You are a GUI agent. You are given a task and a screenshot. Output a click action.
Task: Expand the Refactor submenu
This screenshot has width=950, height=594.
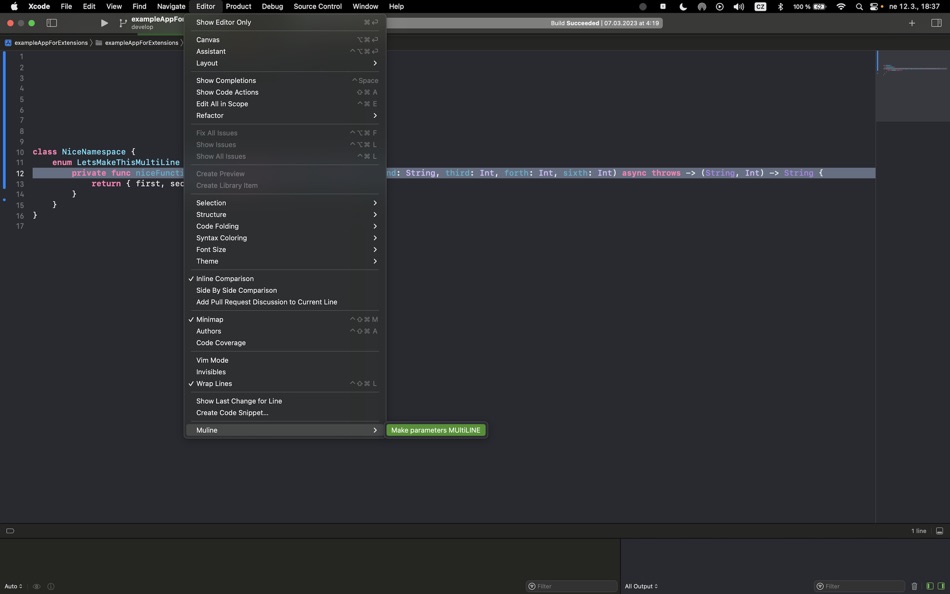pos(284,116)
